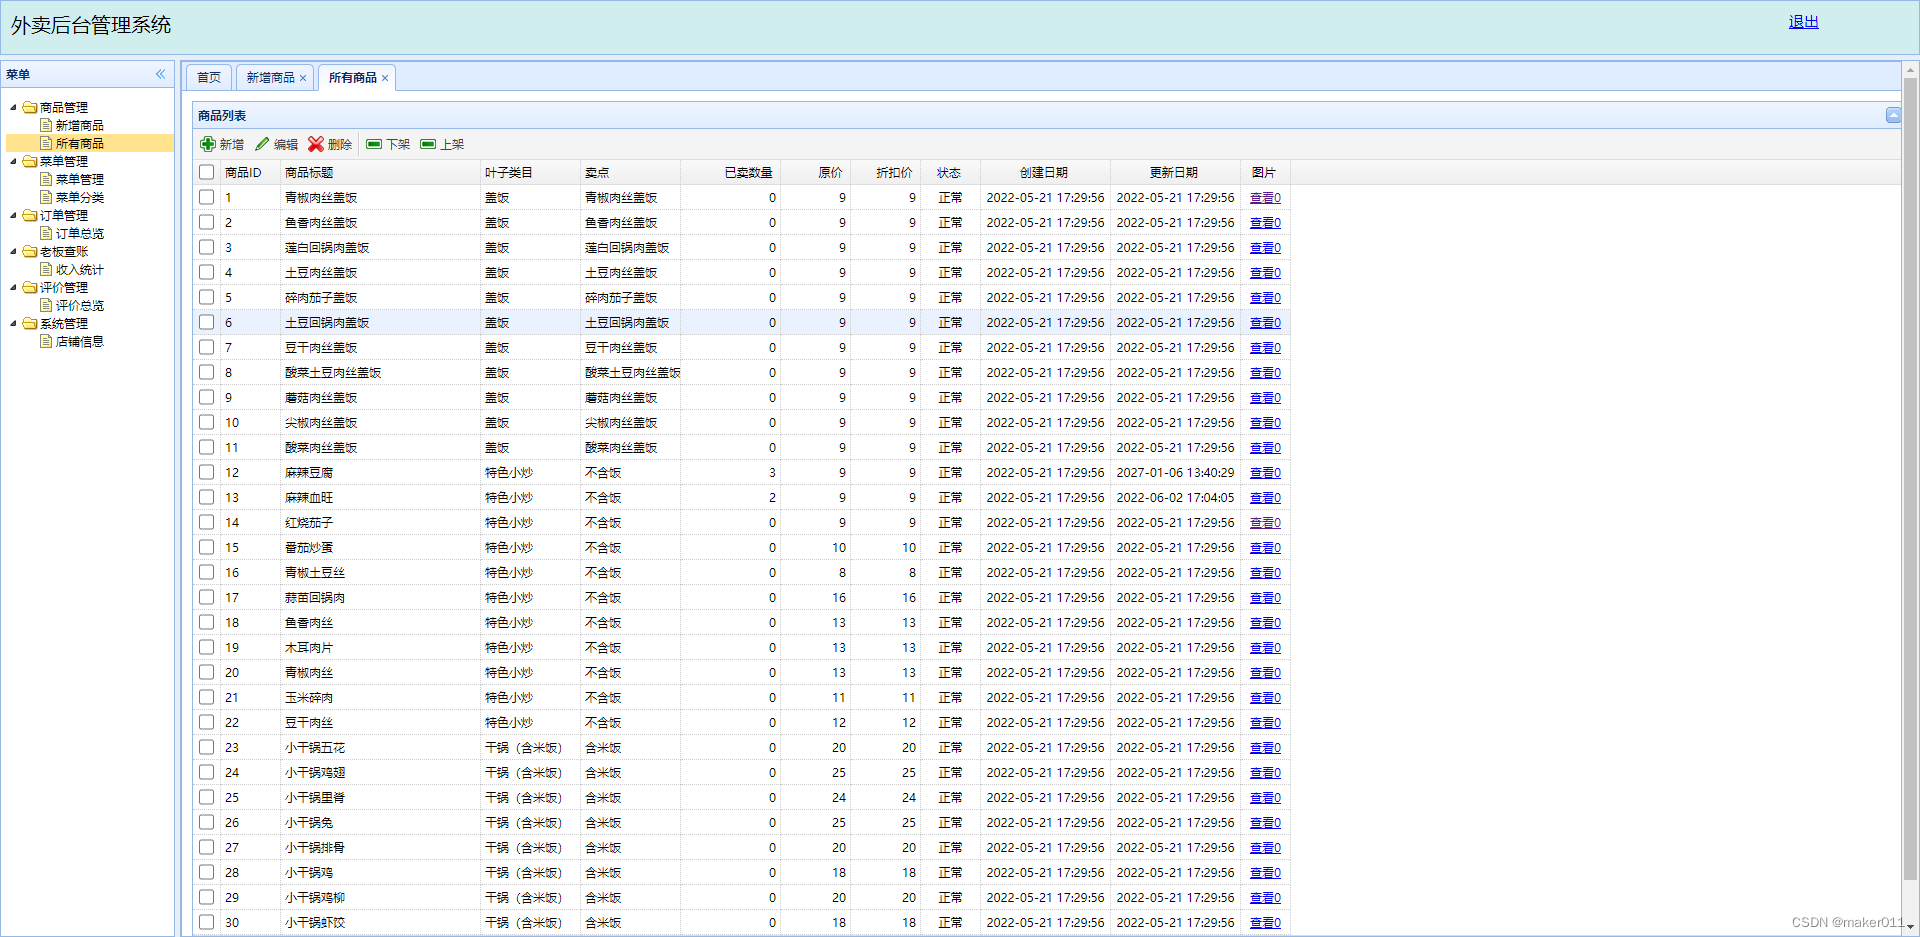This screenshot has height=937, width=1920.
Task: Click the pencil 编辑 edit icon
Action: [x=262, y=144]
